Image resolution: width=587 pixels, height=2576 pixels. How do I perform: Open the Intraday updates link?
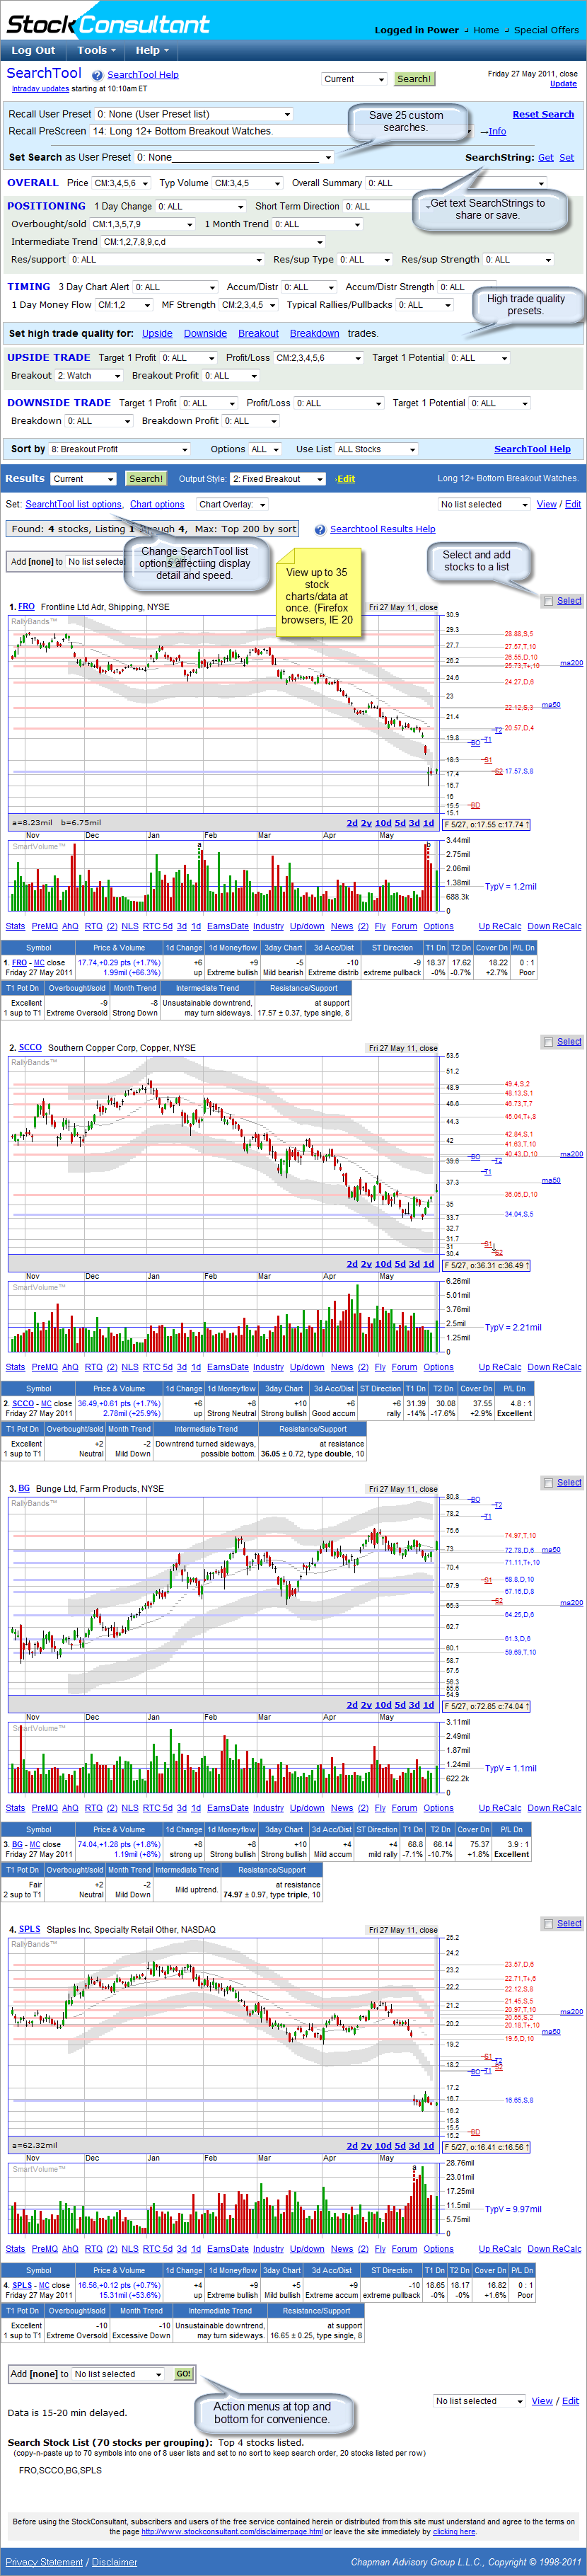click(x=40, y=89)
